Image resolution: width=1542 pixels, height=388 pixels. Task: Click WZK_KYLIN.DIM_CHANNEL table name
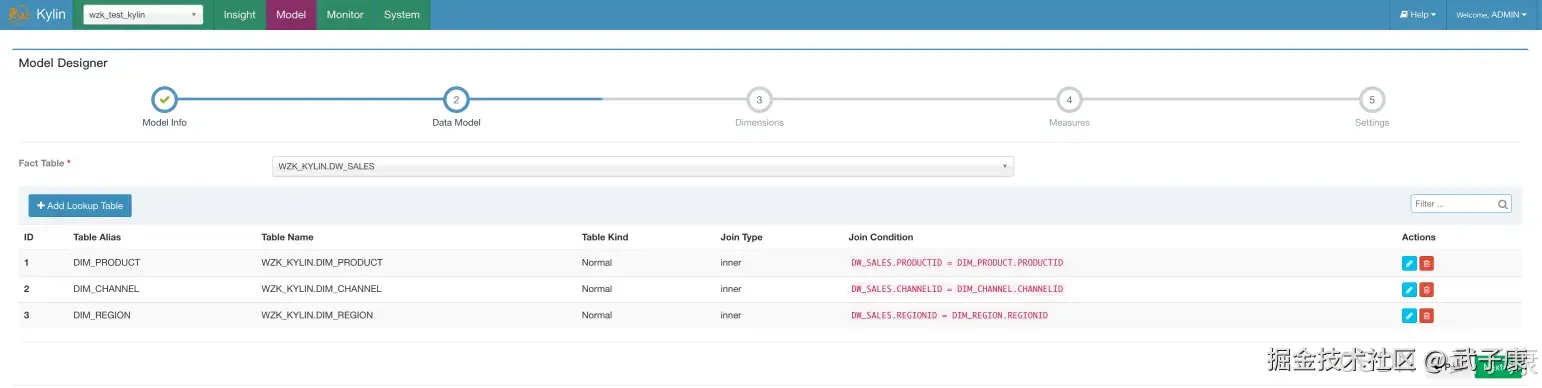pyautogui.click(x=321, y=289)
